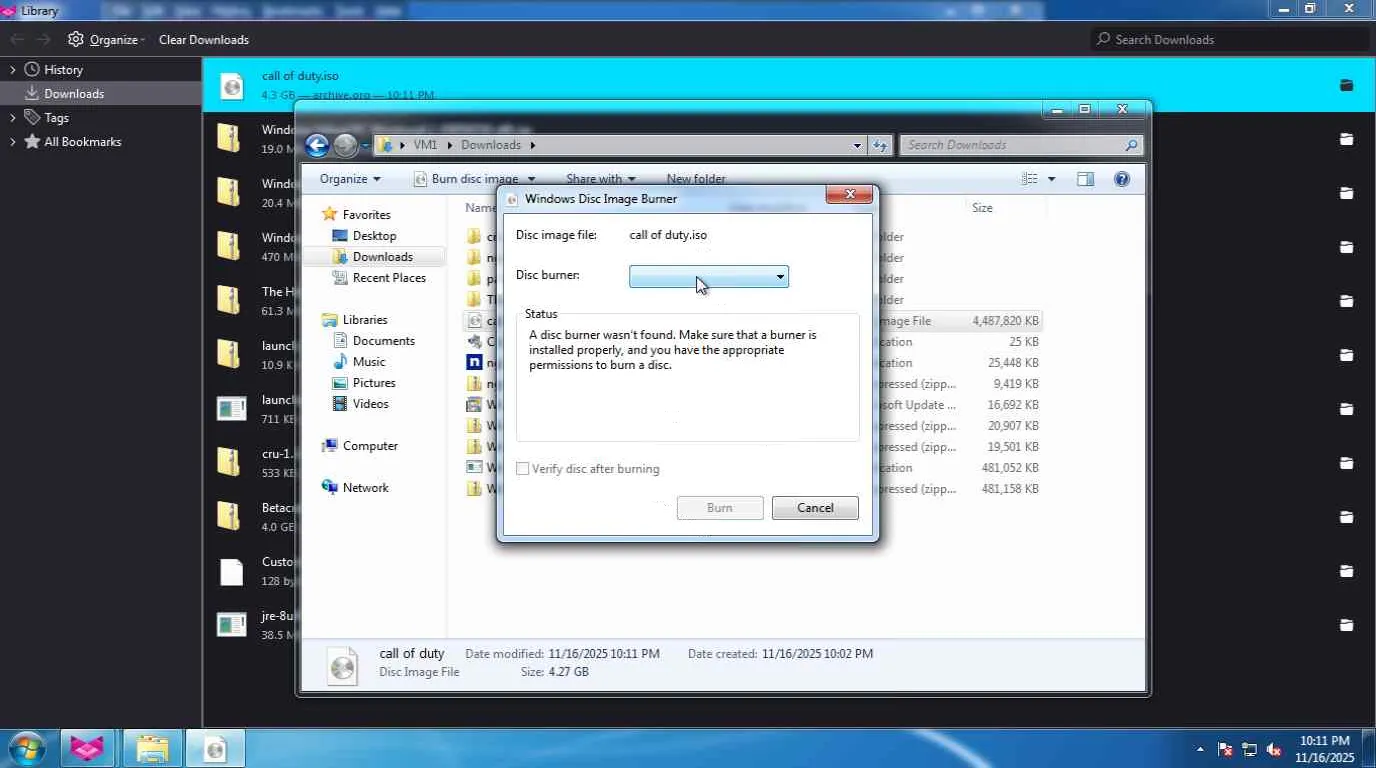Open Videos library in Explorer navigation pane
Screen dimensions: 1376x768
pyautogui.click(x=370, y=404)
